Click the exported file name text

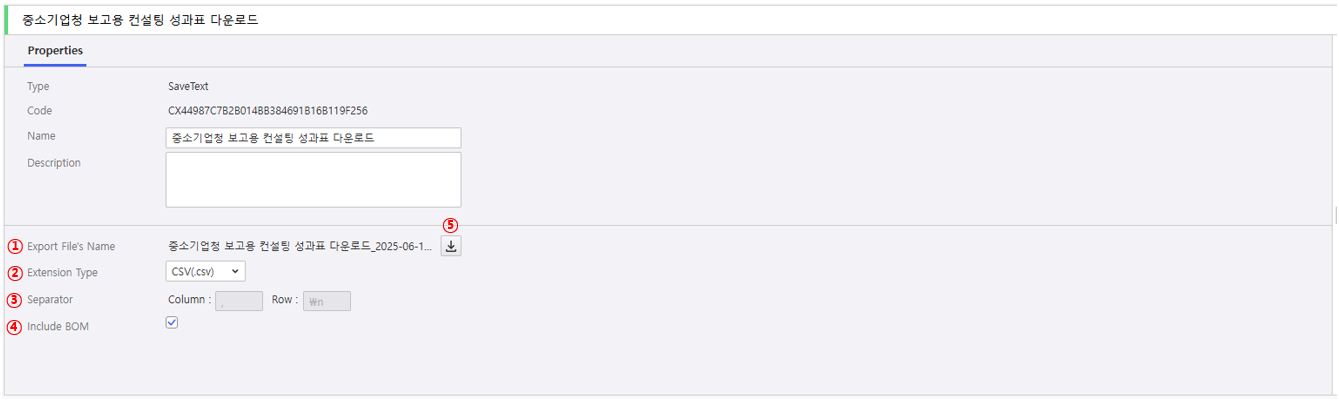tap(300, 246)
